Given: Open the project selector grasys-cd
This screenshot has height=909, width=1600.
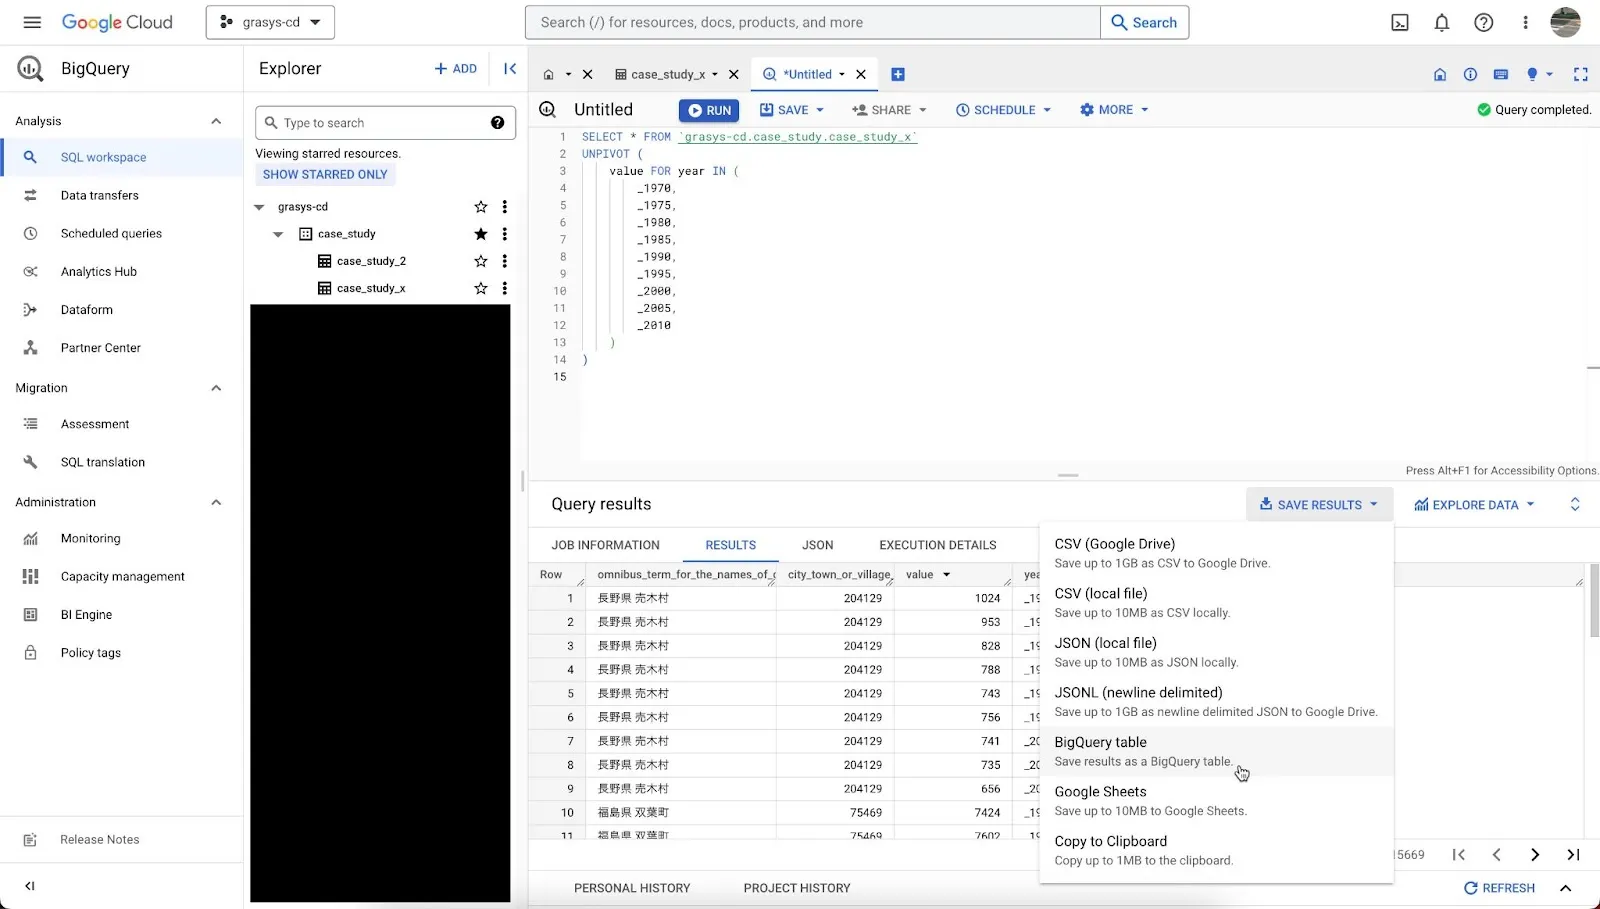Looking at the screenshot, I should coord(270,22).
